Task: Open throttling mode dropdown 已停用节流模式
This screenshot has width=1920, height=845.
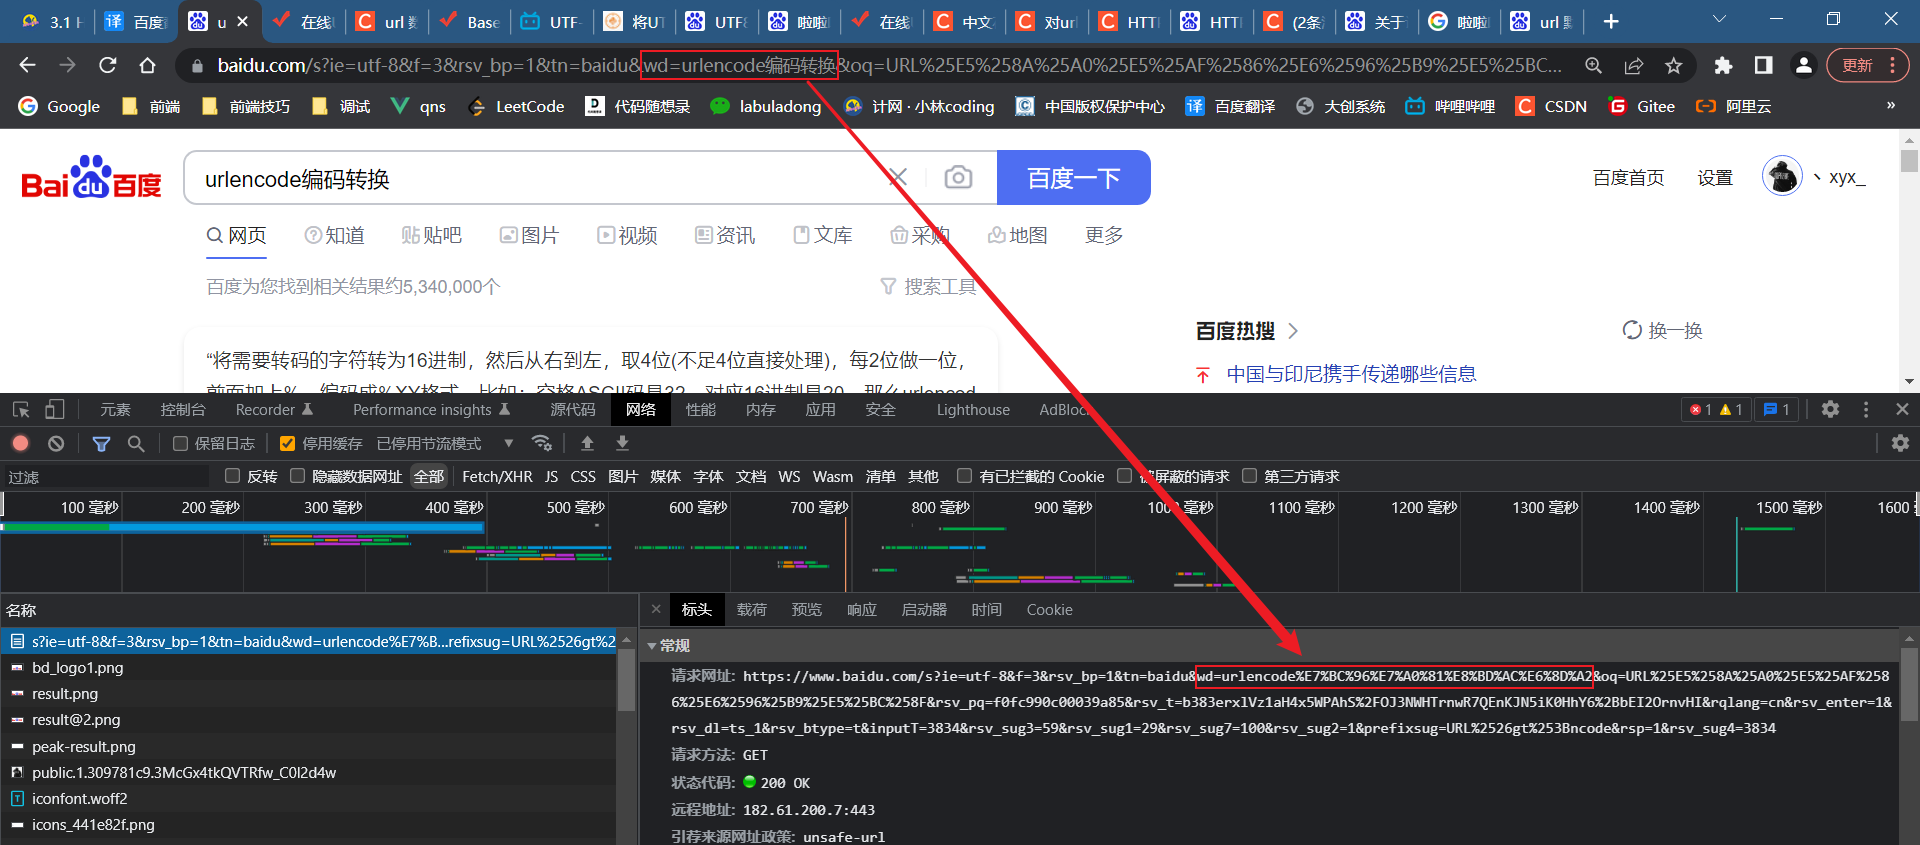Action: [445, 443]
